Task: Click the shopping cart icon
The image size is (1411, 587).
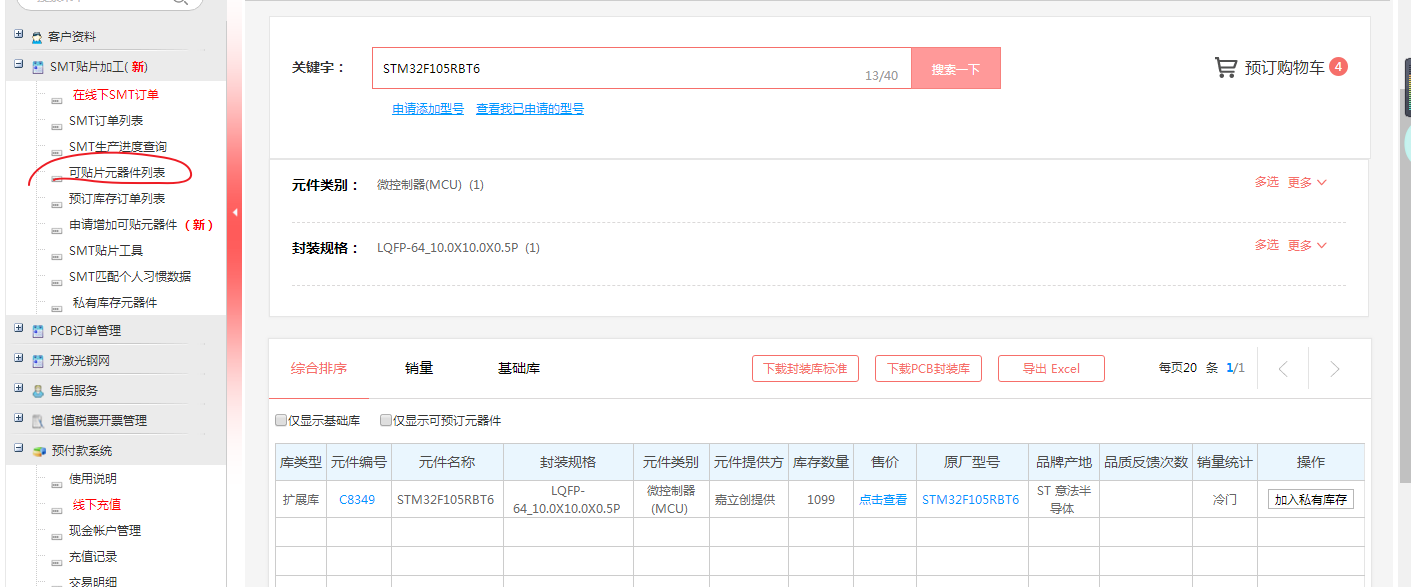Action: pos(1225,67)
